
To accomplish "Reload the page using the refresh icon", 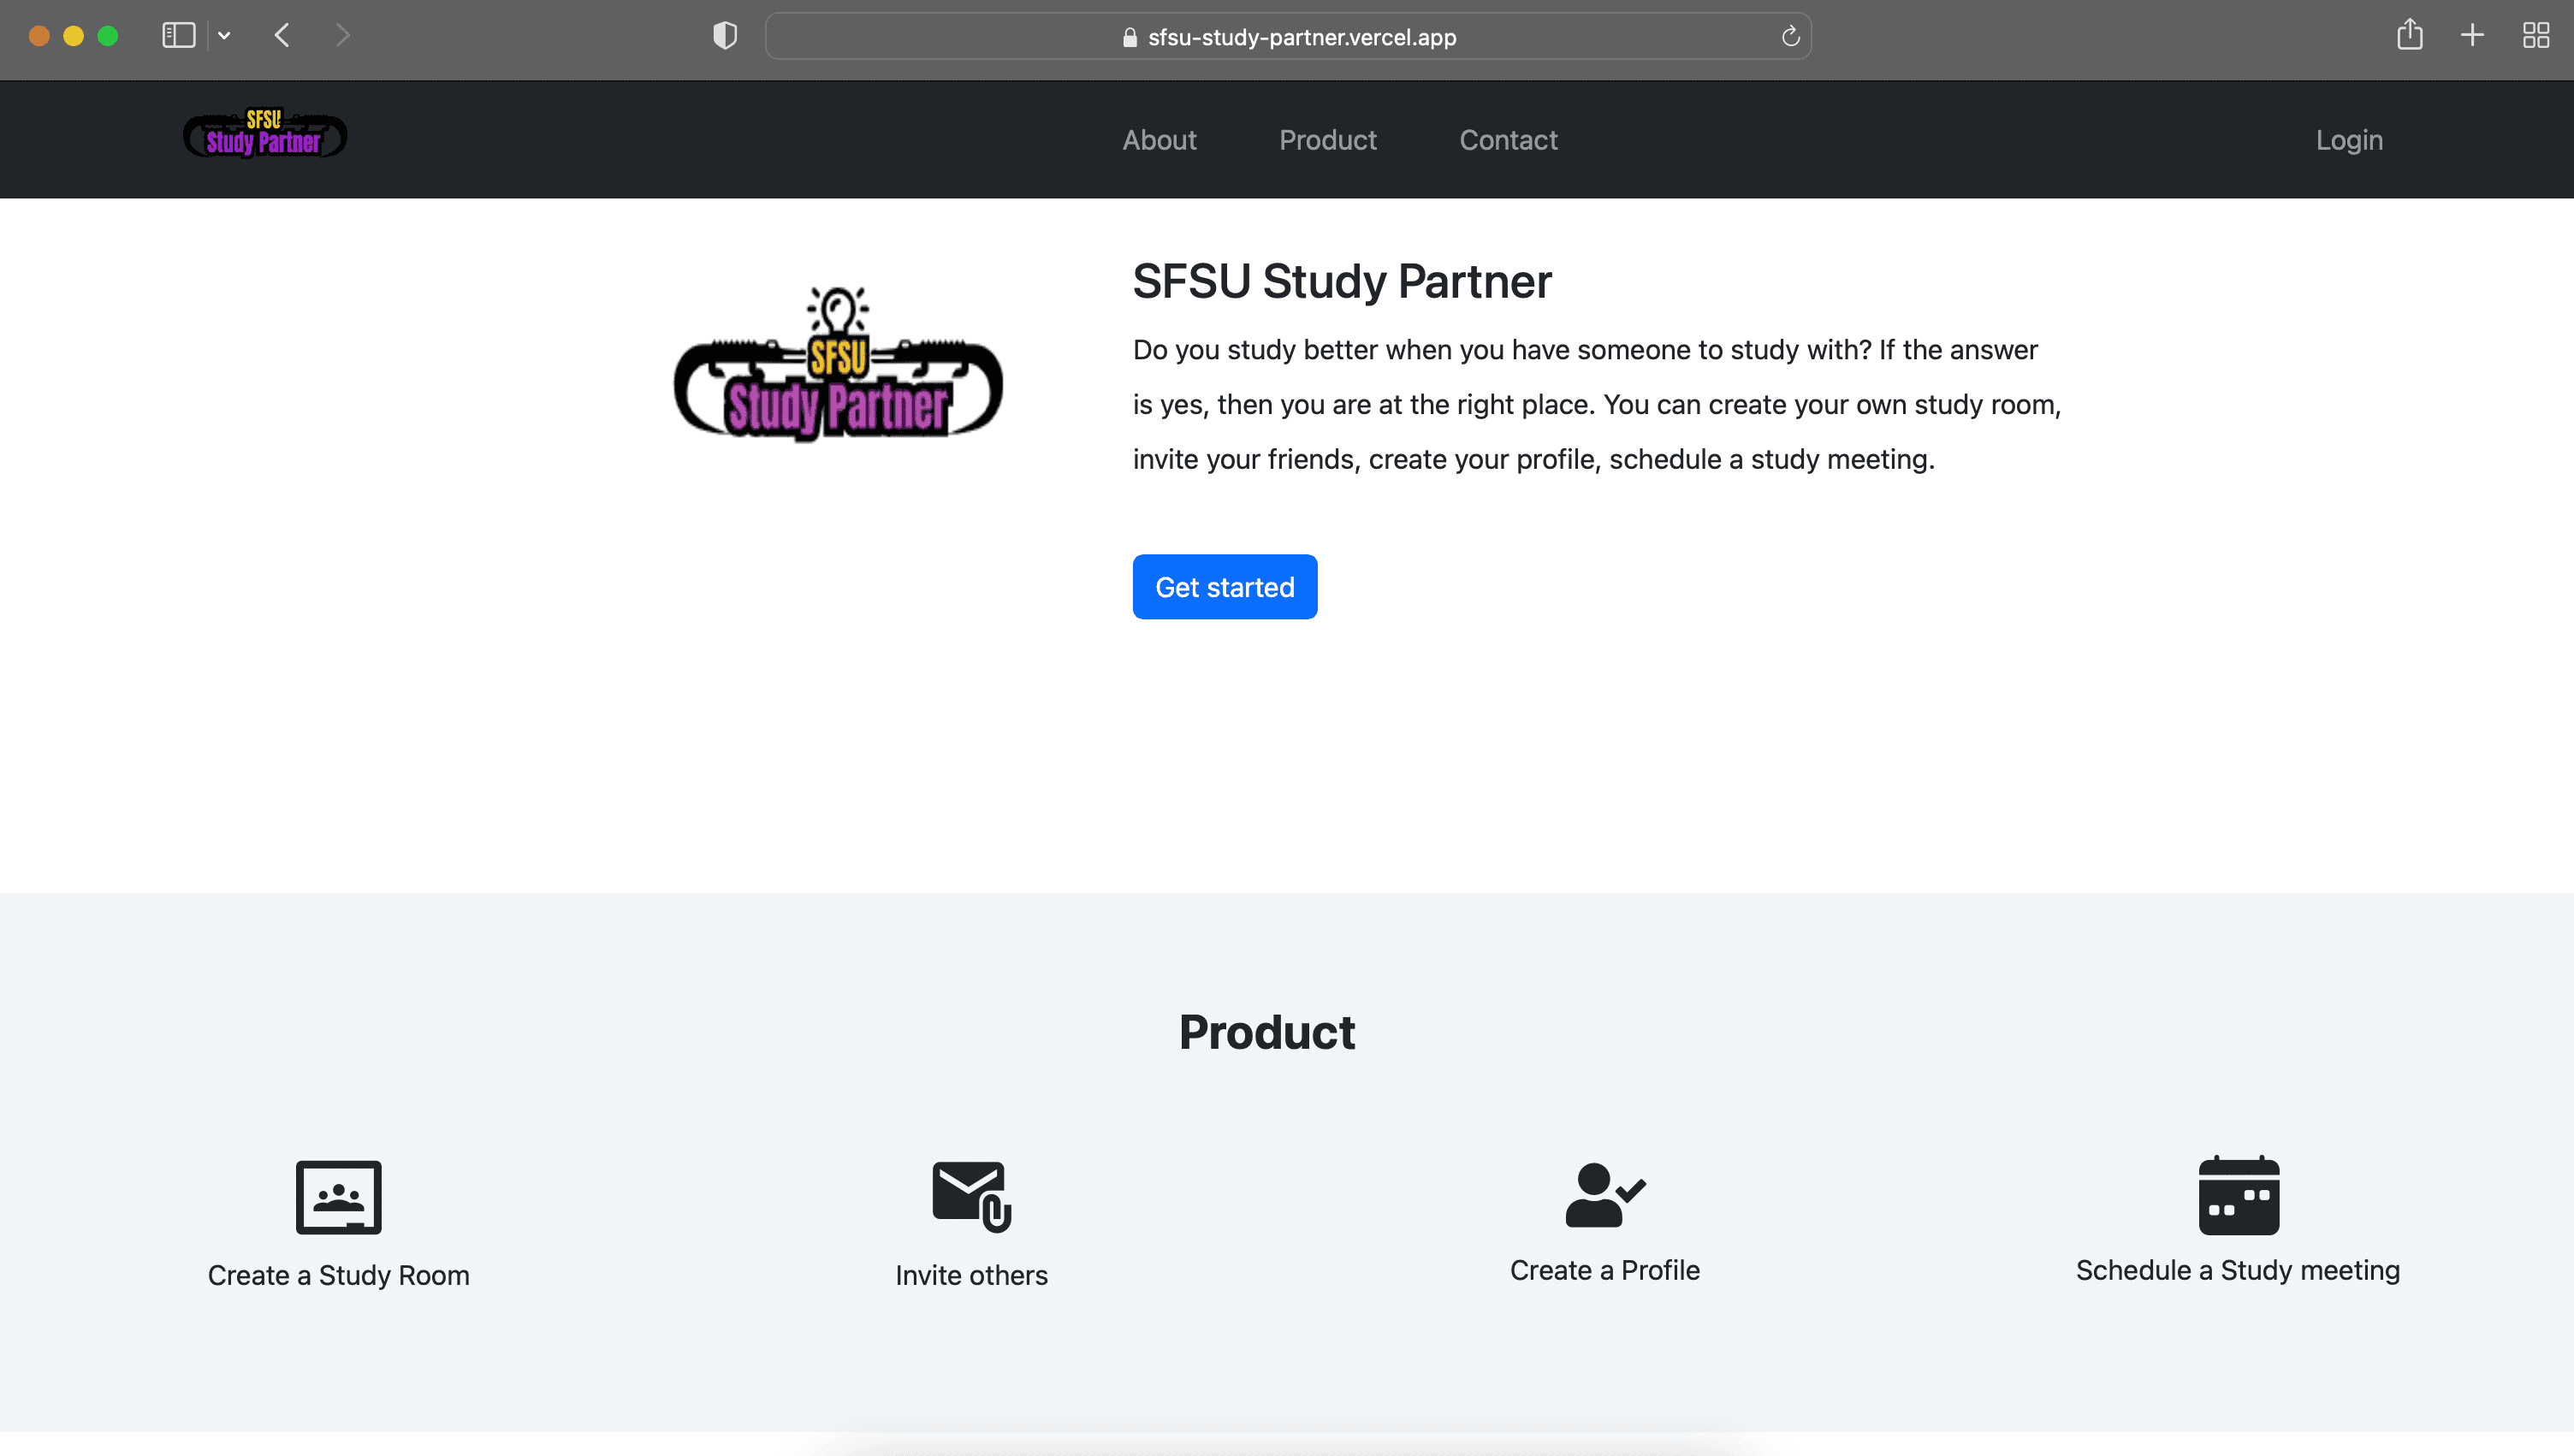I will 1790,37.
